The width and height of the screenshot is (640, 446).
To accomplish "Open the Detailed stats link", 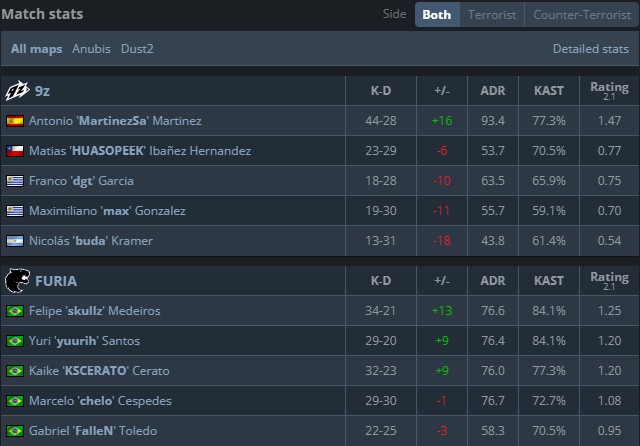I will pos(590,48).
